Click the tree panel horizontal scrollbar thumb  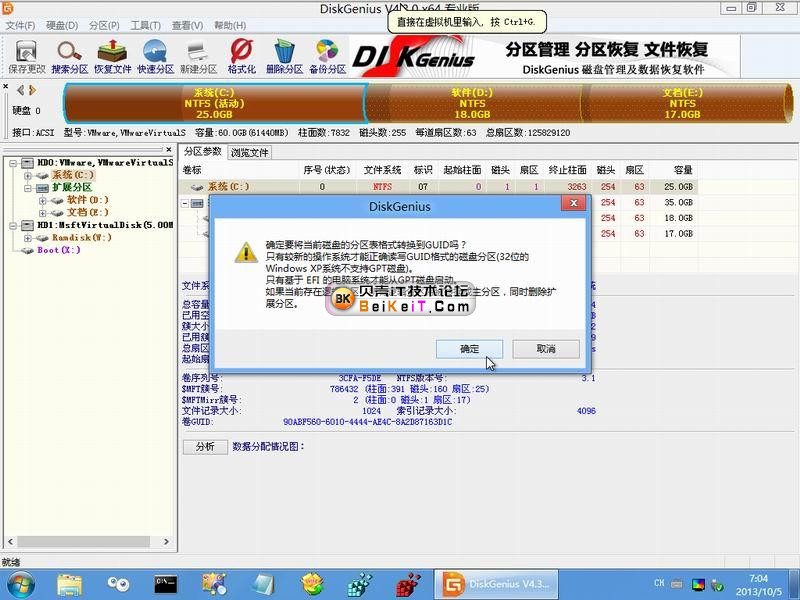[84, 541]
